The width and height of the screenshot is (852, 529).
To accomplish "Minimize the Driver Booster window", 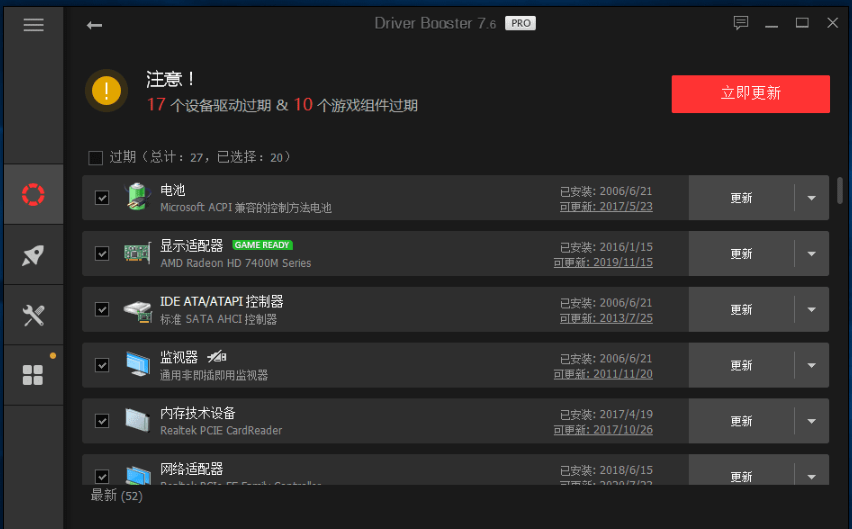I will 772,25.
